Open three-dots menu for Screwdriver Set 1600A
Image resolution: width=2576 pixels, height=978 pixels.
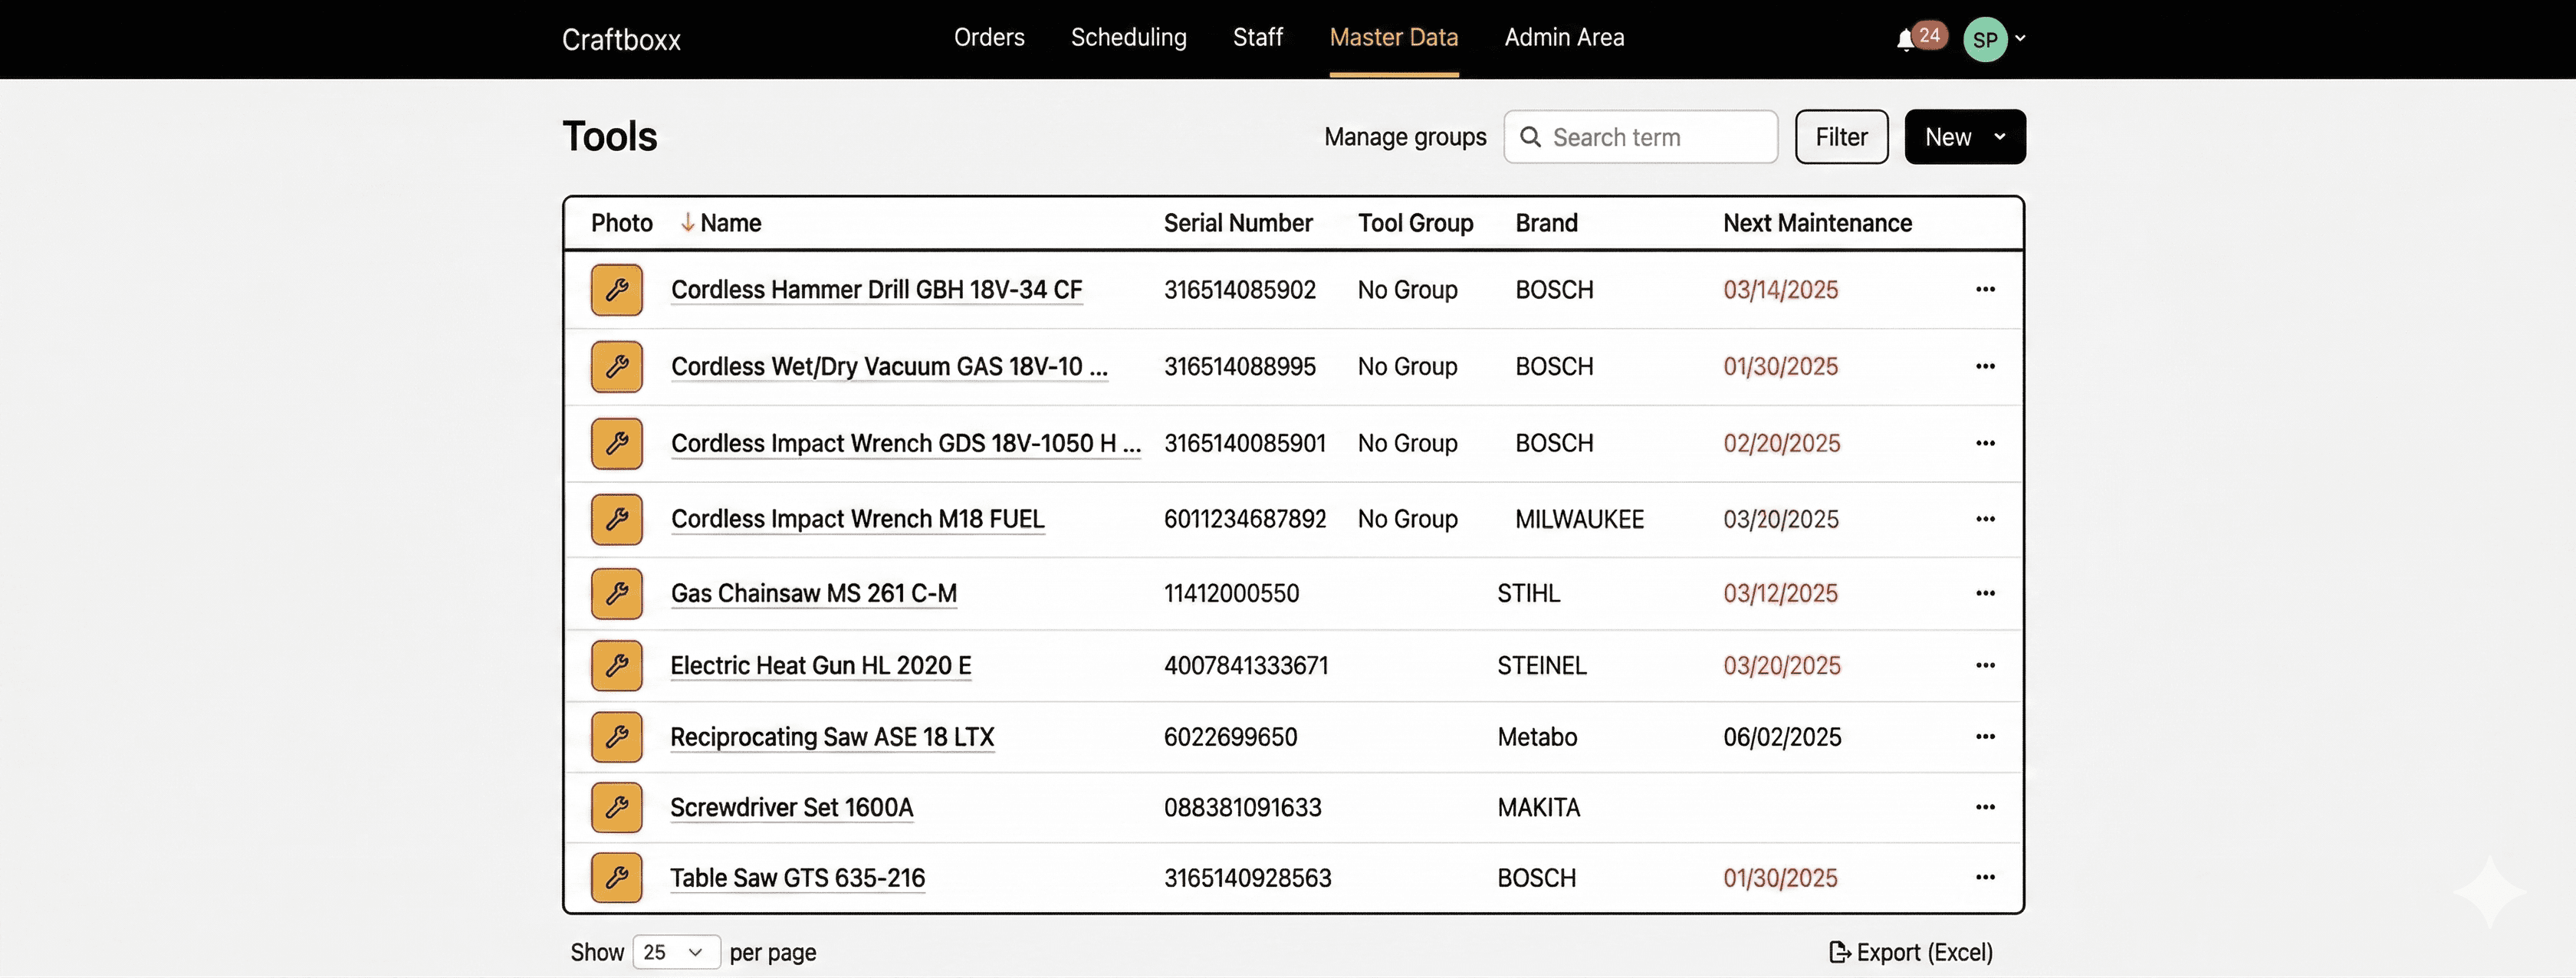coord(1985,807)
